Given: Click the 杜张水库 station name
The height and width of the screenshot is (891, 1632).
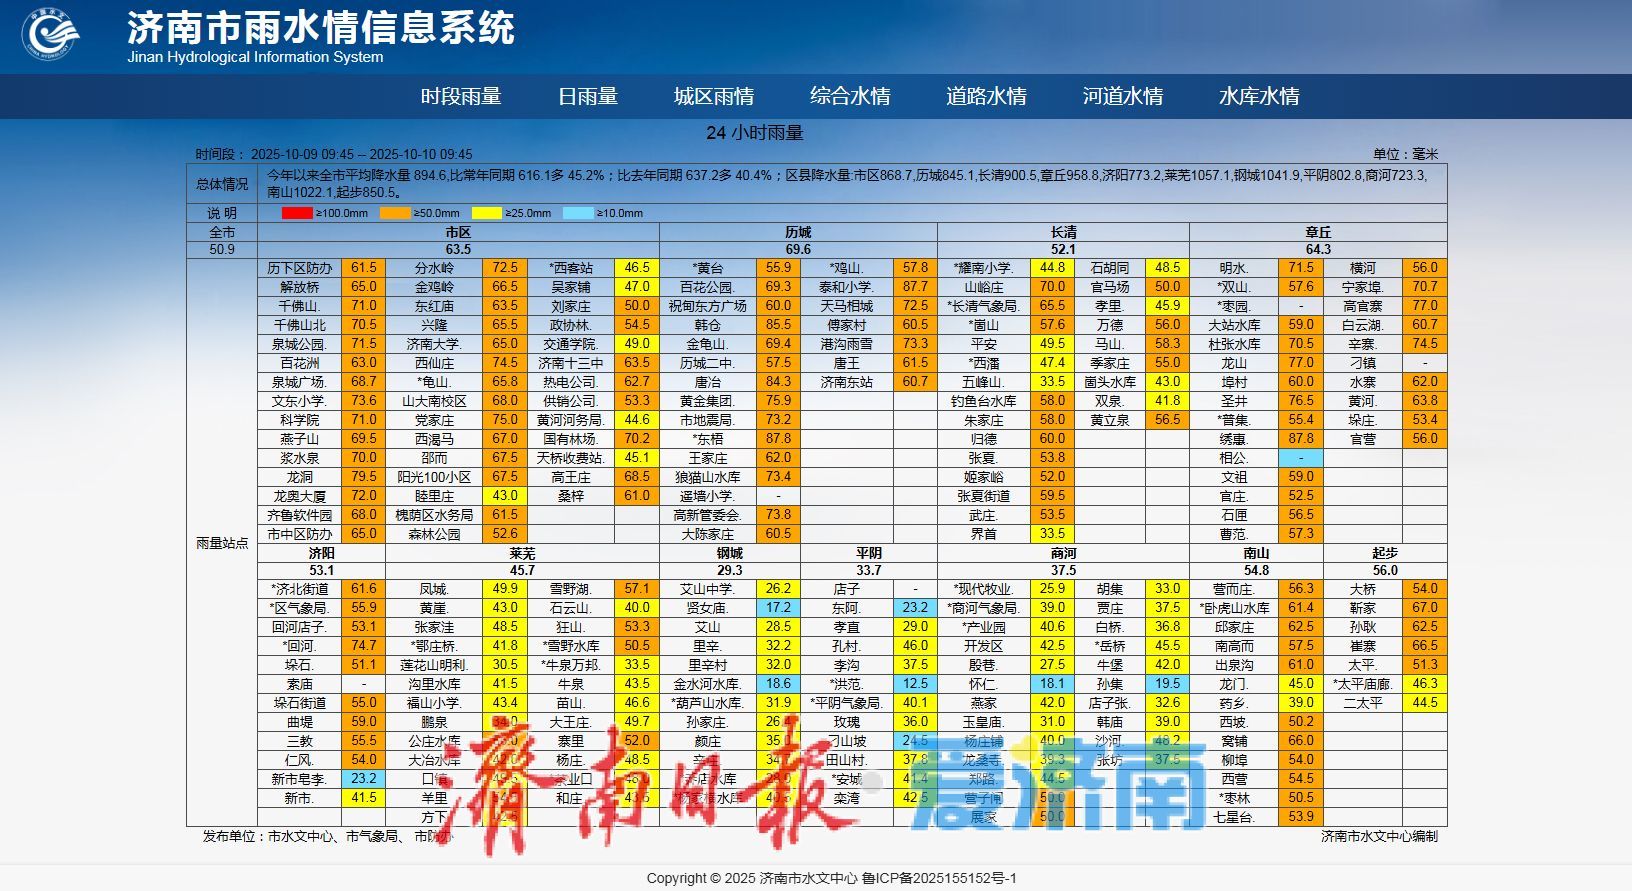Looking at the screenshot, I should [x=1234, y=344].
